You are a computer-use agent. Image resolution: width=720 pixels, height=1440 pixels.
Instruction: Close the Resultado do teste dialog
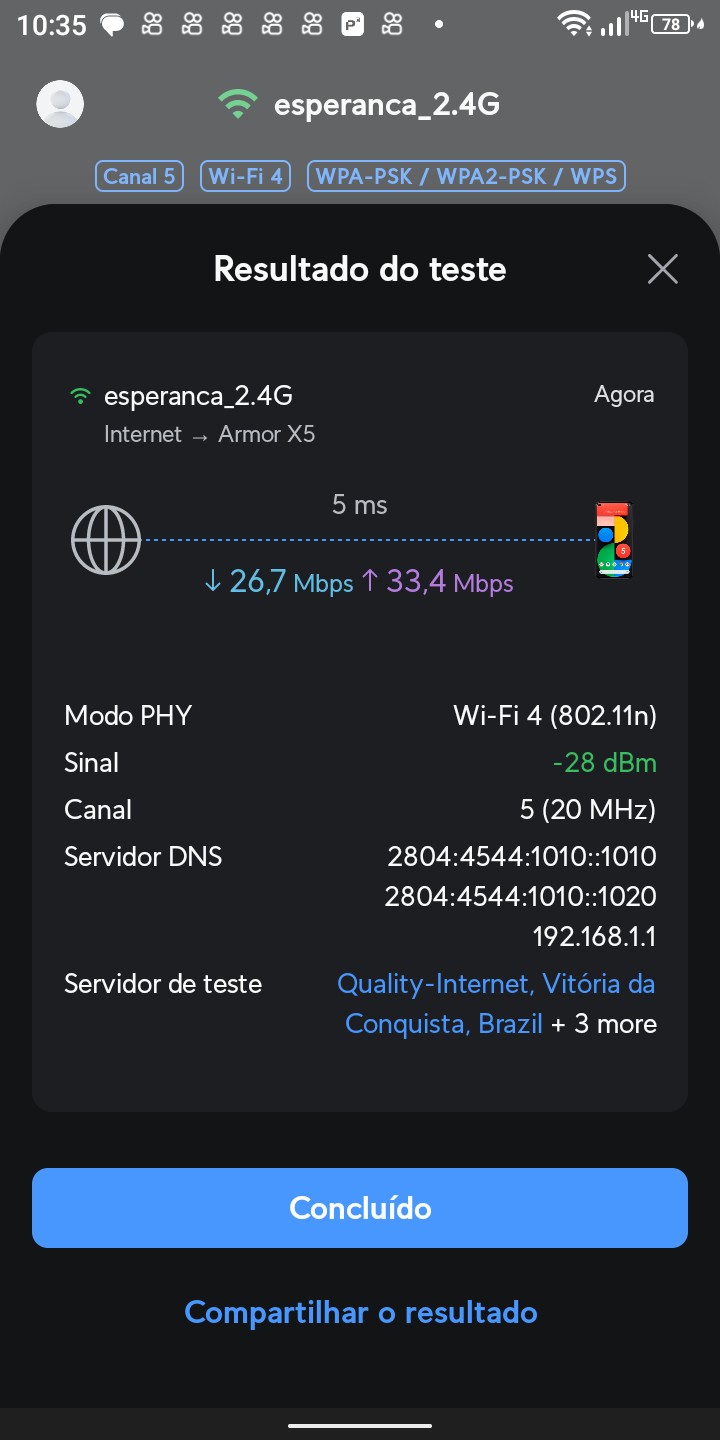coord(662,269)
